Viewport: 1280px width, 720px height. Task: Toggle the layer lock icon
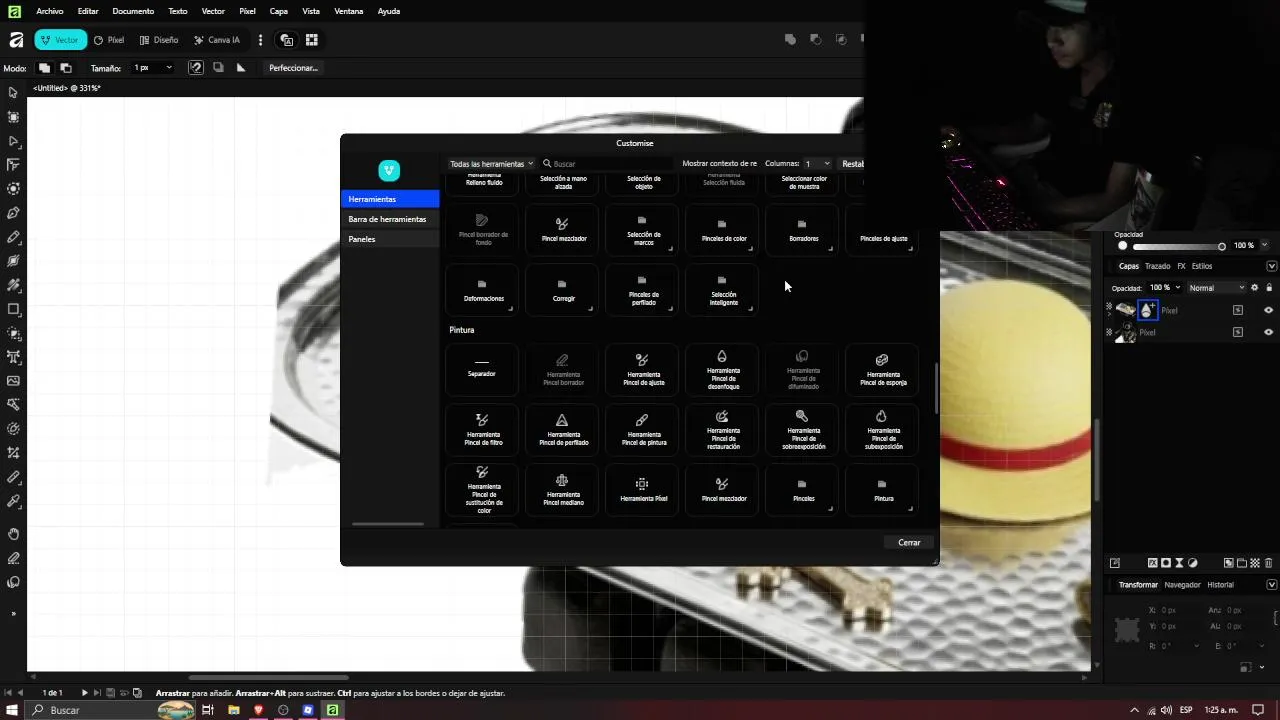point(1269,288)
